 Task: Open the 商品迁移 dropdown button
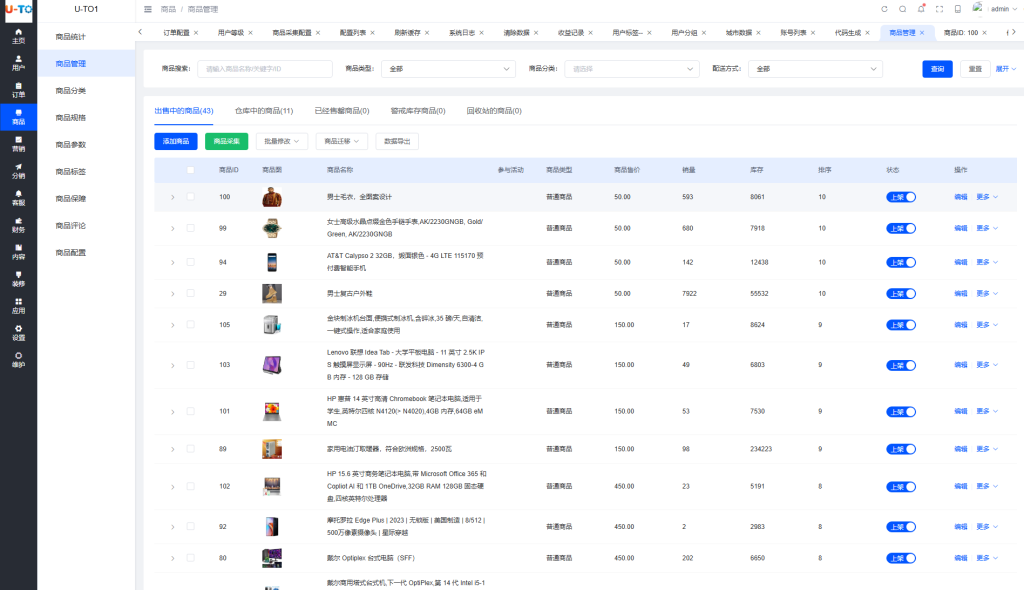(x=342, y=141)
